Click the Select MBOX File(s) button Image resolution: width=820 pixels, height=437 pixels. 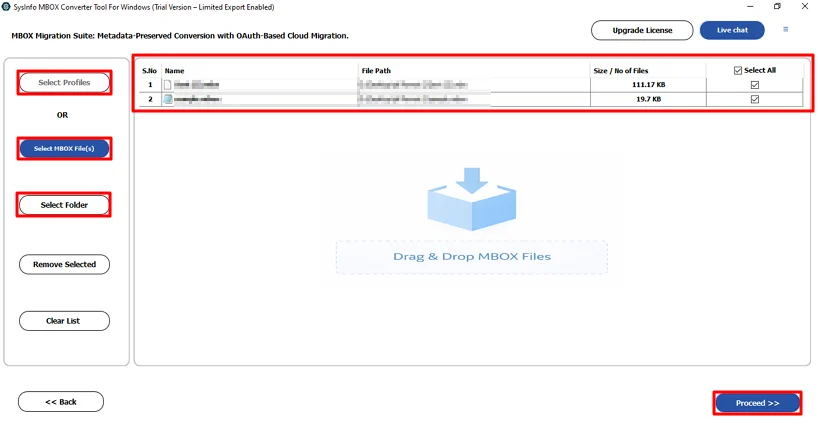click(x=64, y=148)
